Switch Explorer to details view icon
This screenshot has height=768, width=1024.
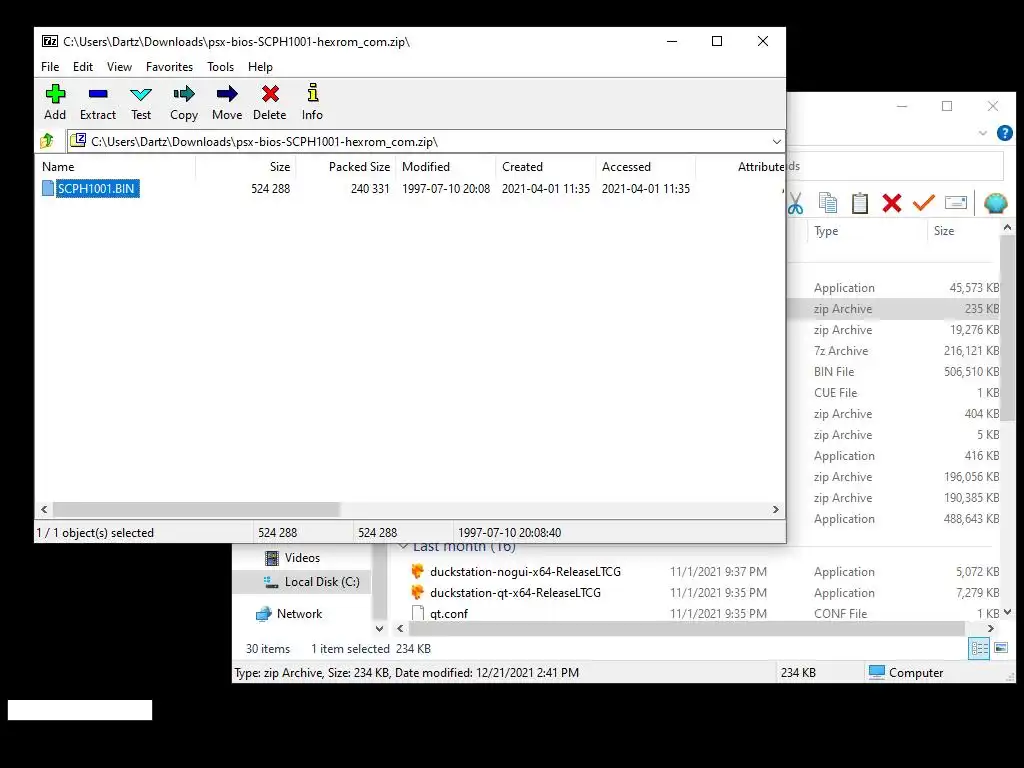click(x=979, y=648)
